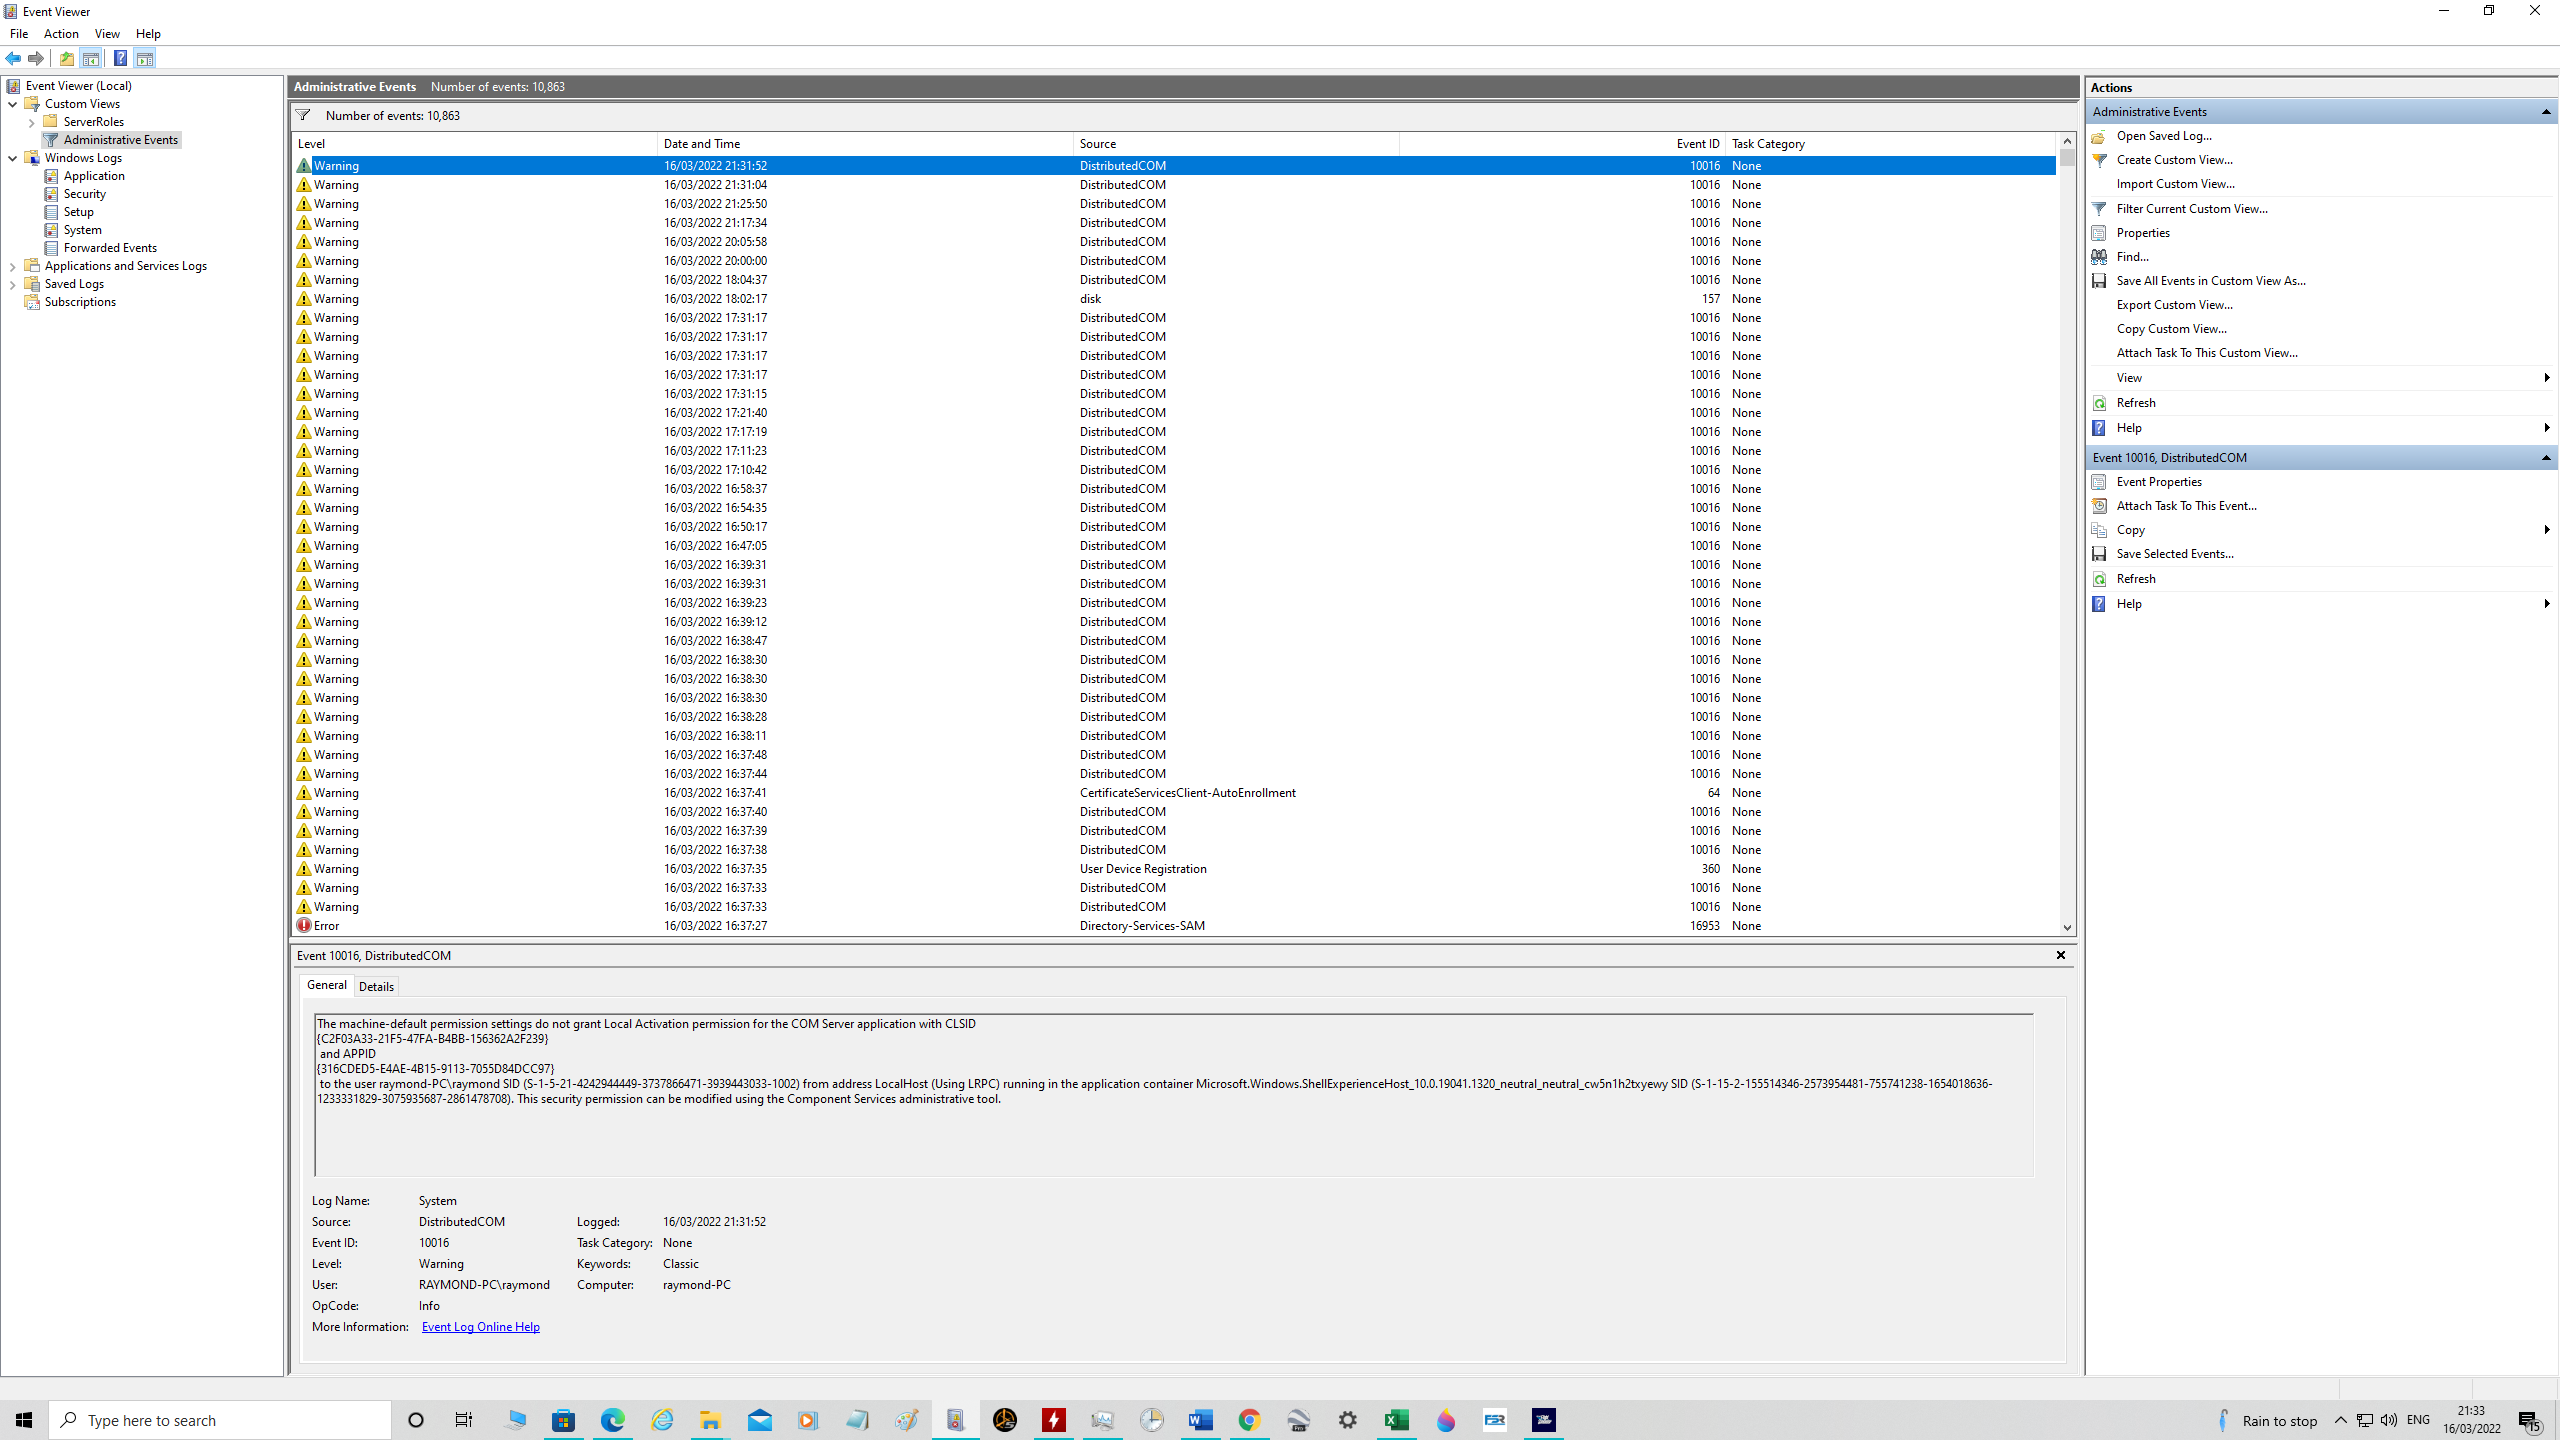Open the Find dialog from Actions pane

click(2135, 256)
